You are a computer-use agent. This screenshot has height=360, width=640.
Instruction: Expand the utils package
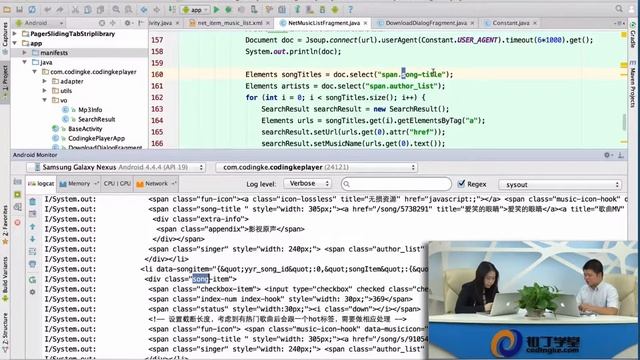pos(44,91)
